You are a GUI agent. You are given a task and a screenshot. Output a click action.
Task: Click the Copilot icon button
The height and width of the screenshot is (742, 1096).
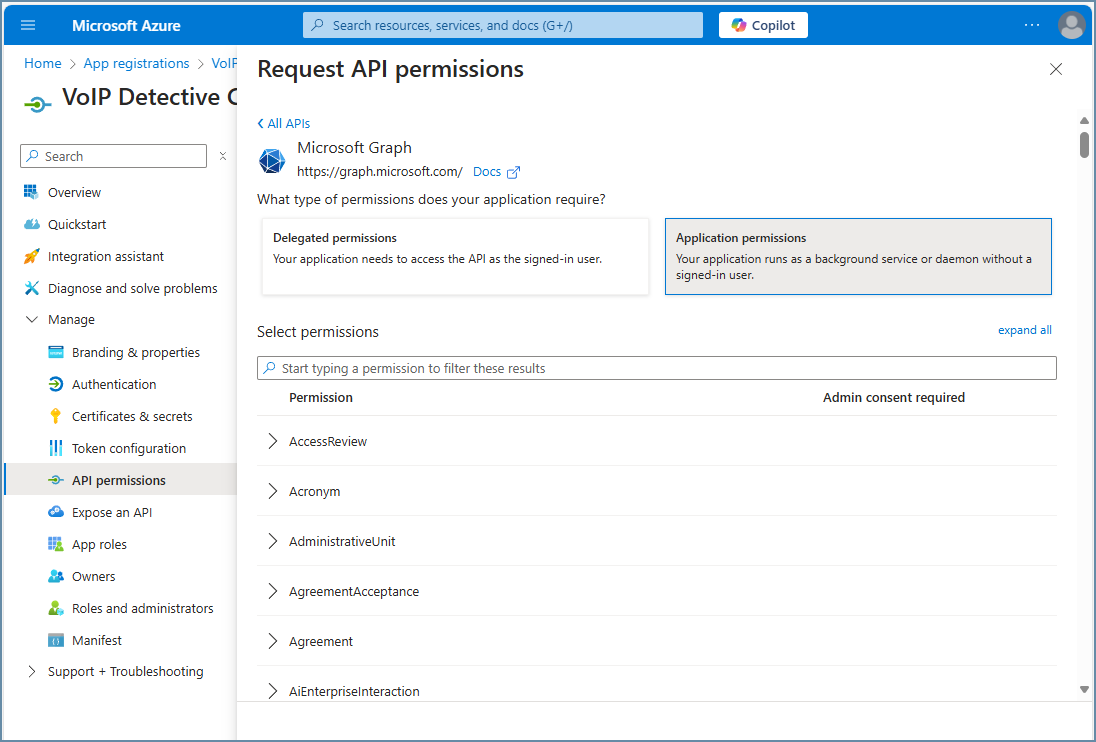[x=763, y=25]
